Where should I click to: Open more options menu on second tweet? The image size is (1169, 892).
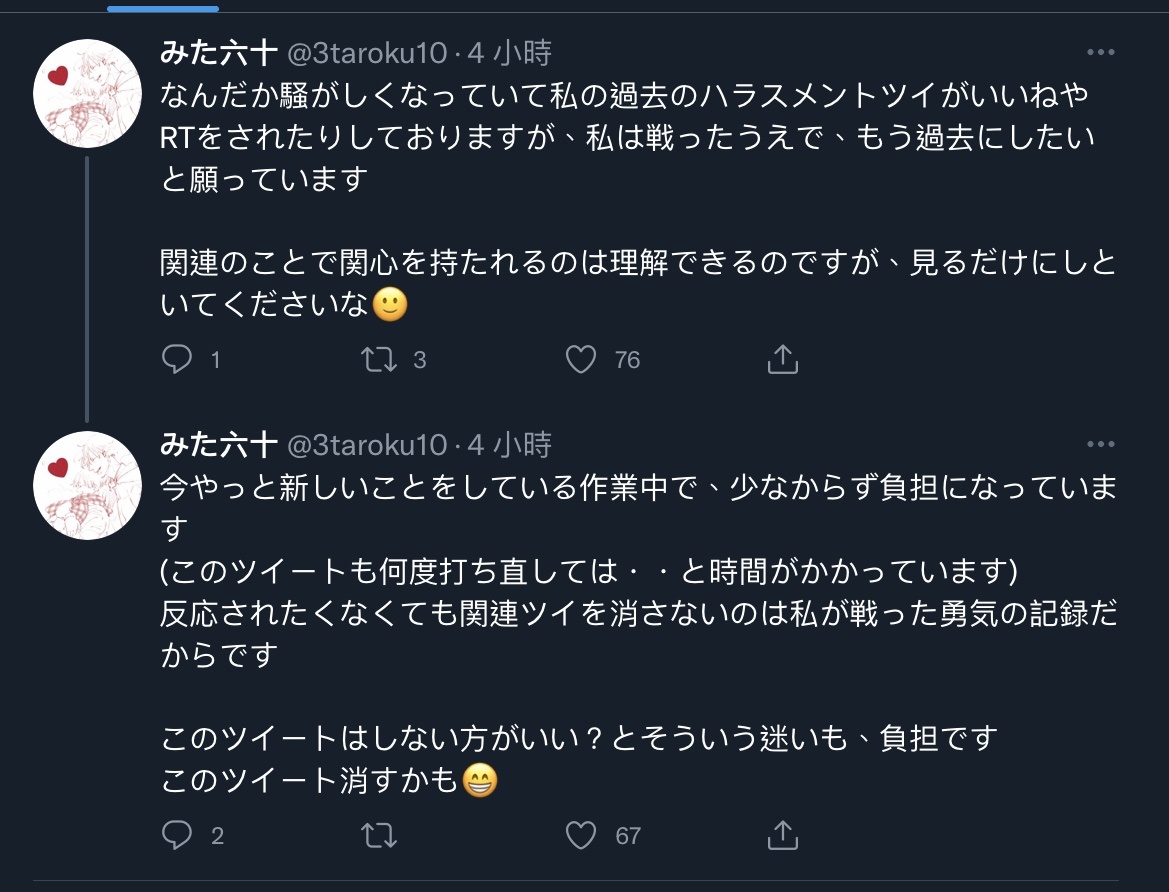click(1100, 444)
